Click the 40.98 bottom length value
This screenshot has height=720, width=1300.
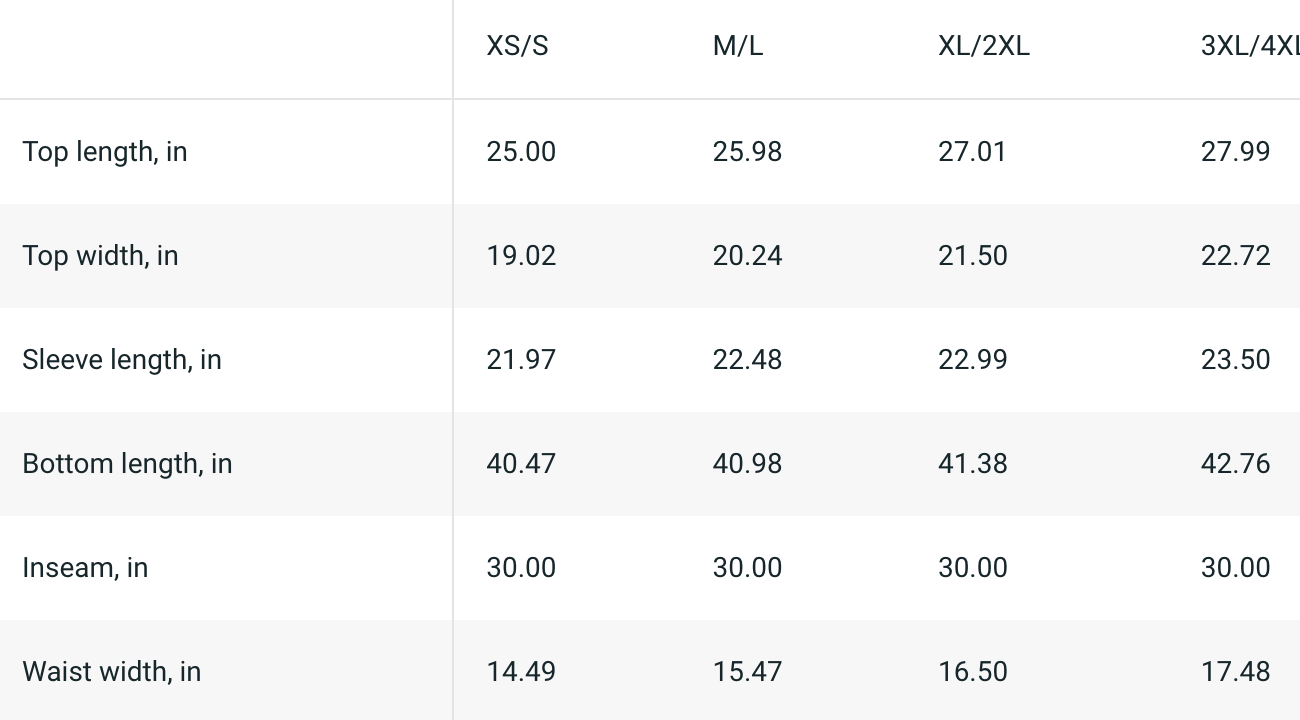(x=747, y=464)
